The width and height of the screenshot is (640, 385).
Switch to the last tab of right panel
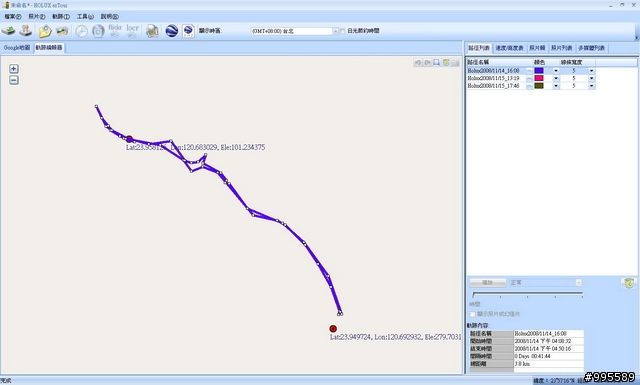click(591, 48)
